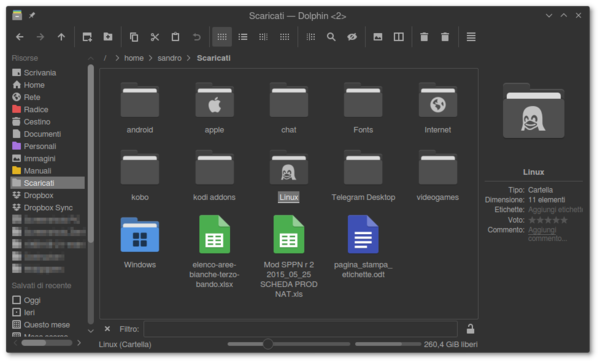Image resolution: width=600 pixels, height=363 pixels.
Task: Open the hamburger menu in toolbar
Action: pyautogui.click(x=471, y=37)
